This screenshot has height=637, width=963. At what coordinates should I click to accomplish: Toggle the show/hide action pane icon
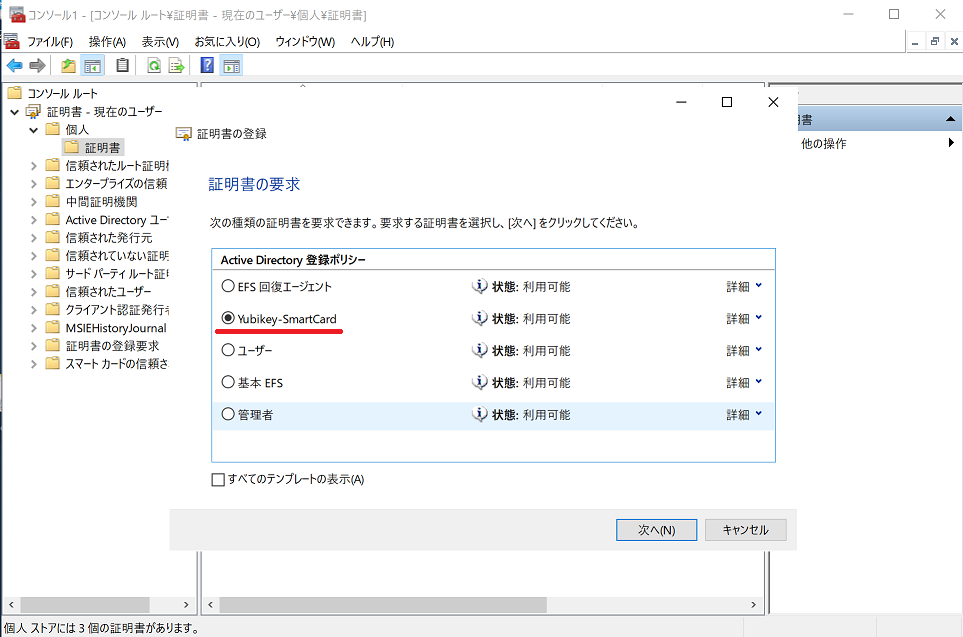pos(231,66)
